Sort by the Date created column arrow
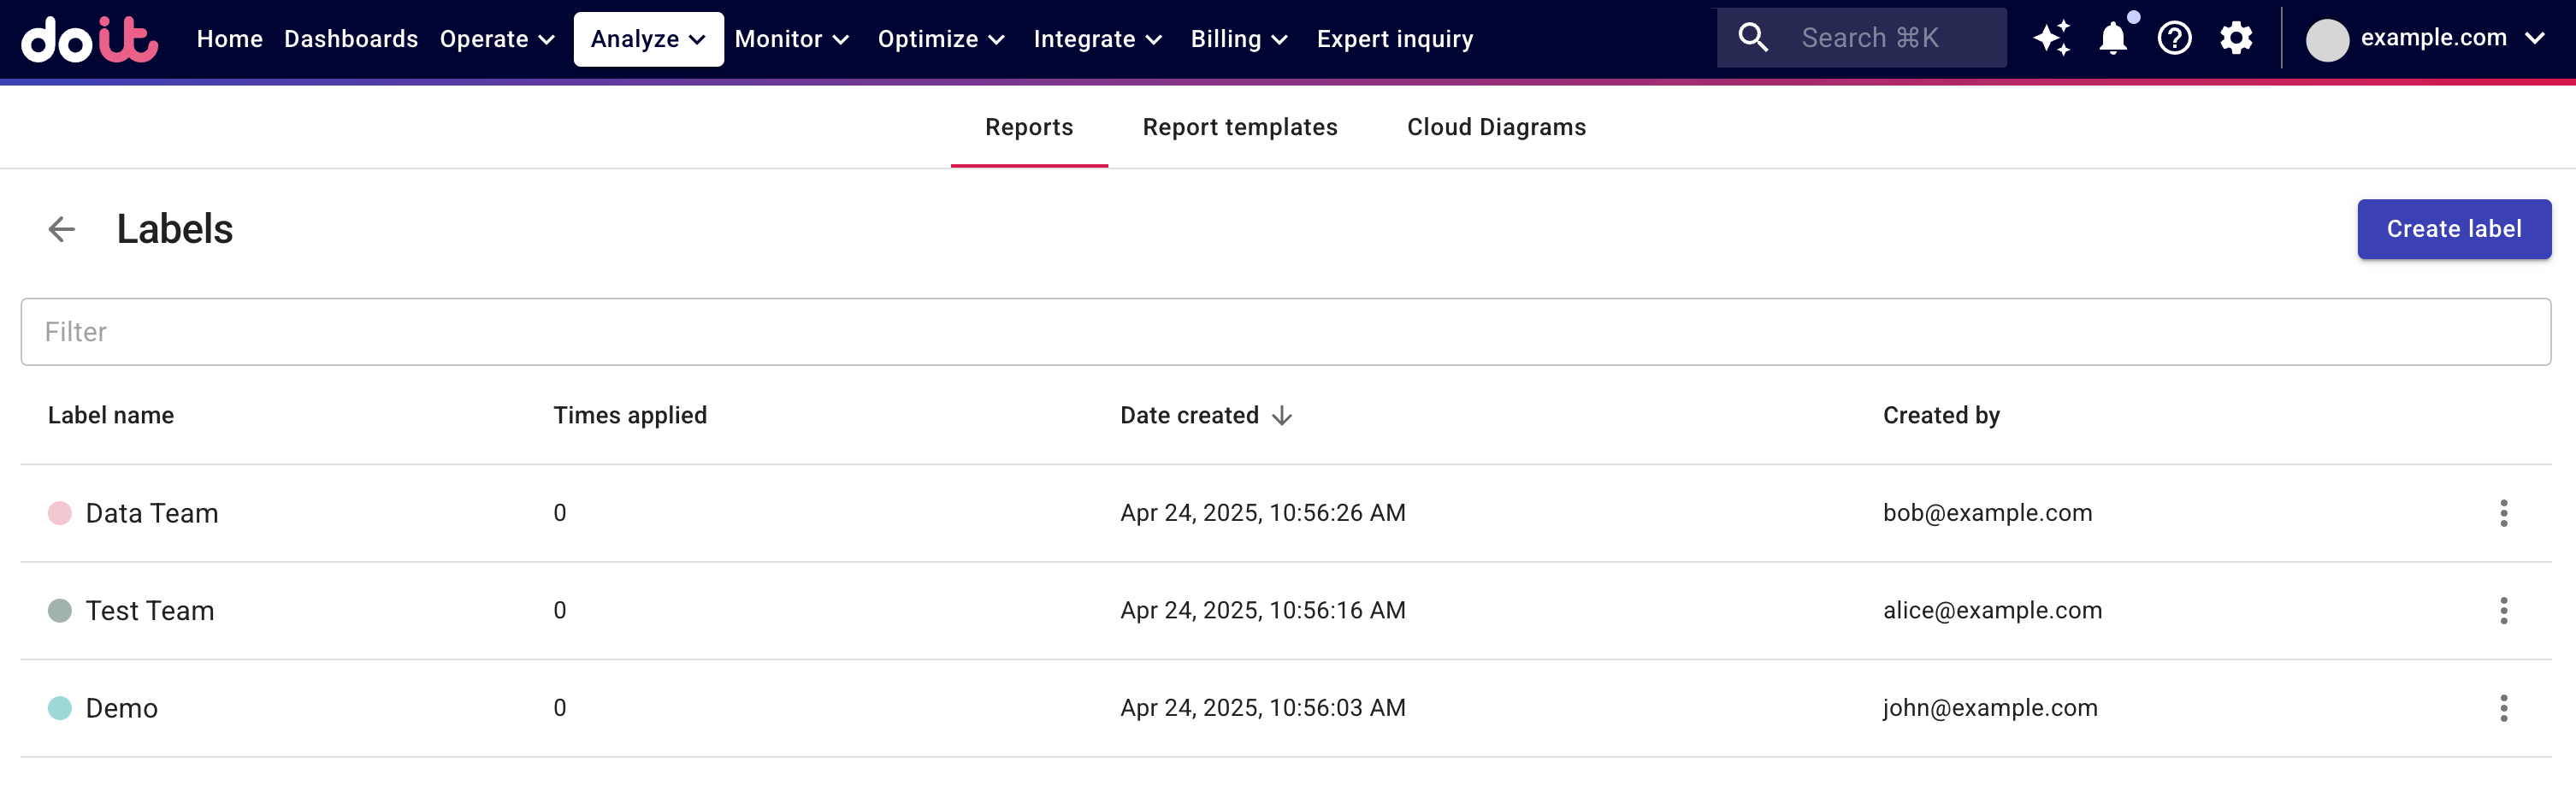2576x792 pixels. coord(1282,416)
